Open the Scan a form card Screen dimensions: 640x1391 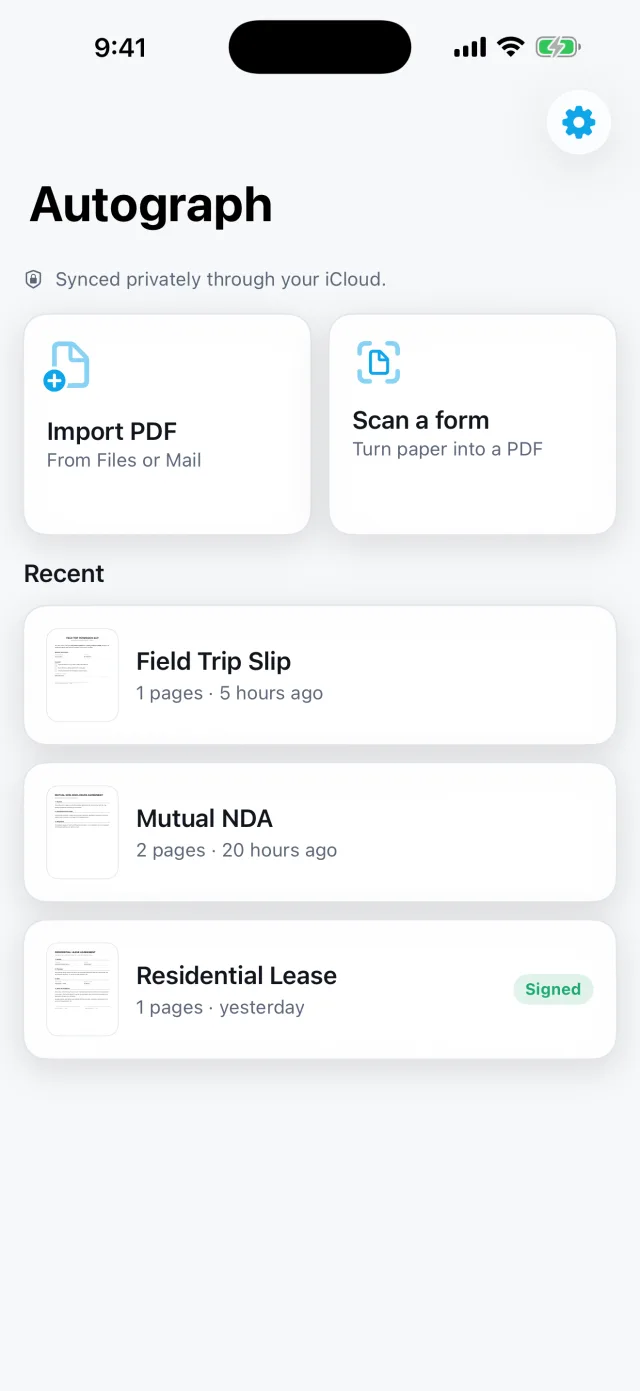coord(472,424)
